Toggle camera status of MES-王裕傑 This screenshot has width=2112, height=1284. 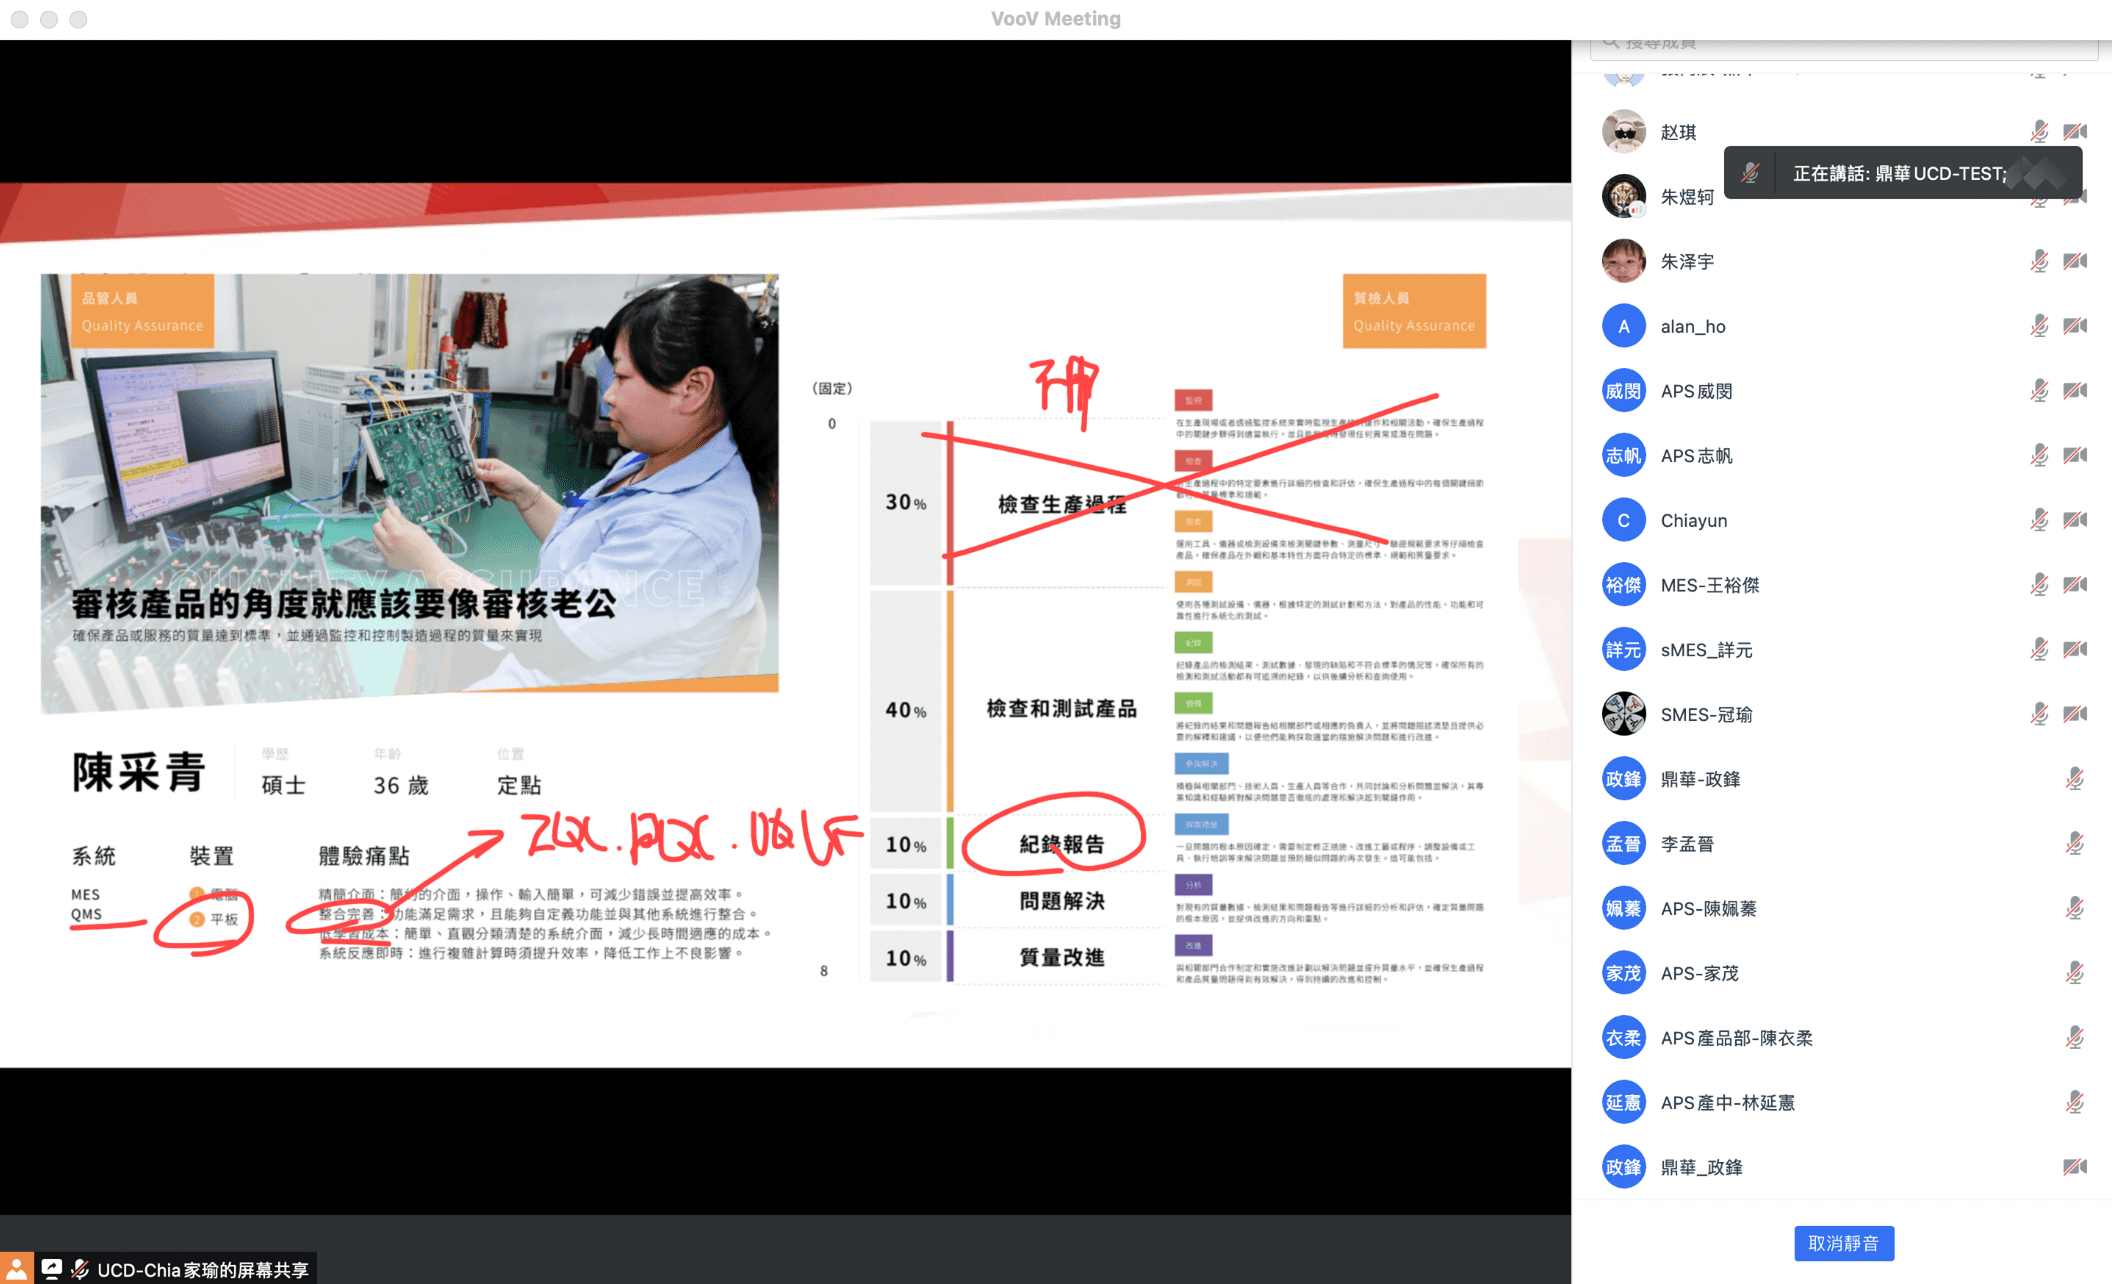click(x=2075, y=585)
